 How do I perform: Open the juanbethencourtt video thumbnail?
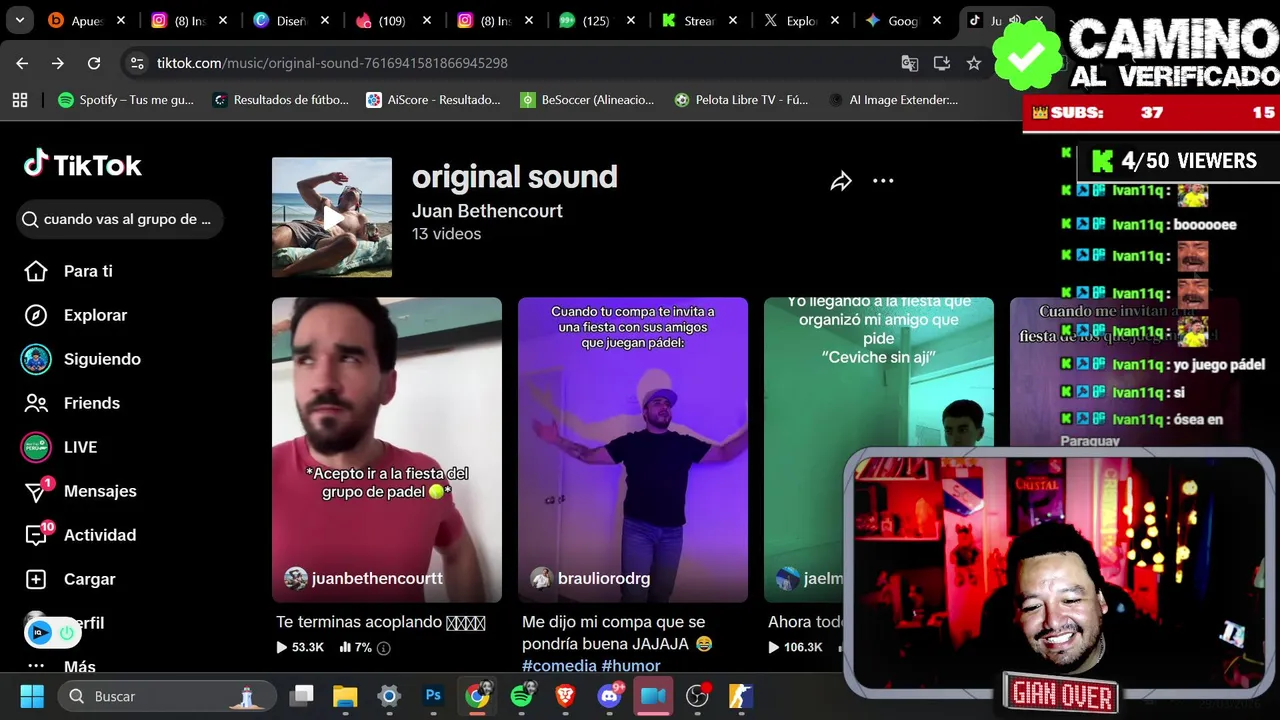pyautogui.click(x=387, y=450)
